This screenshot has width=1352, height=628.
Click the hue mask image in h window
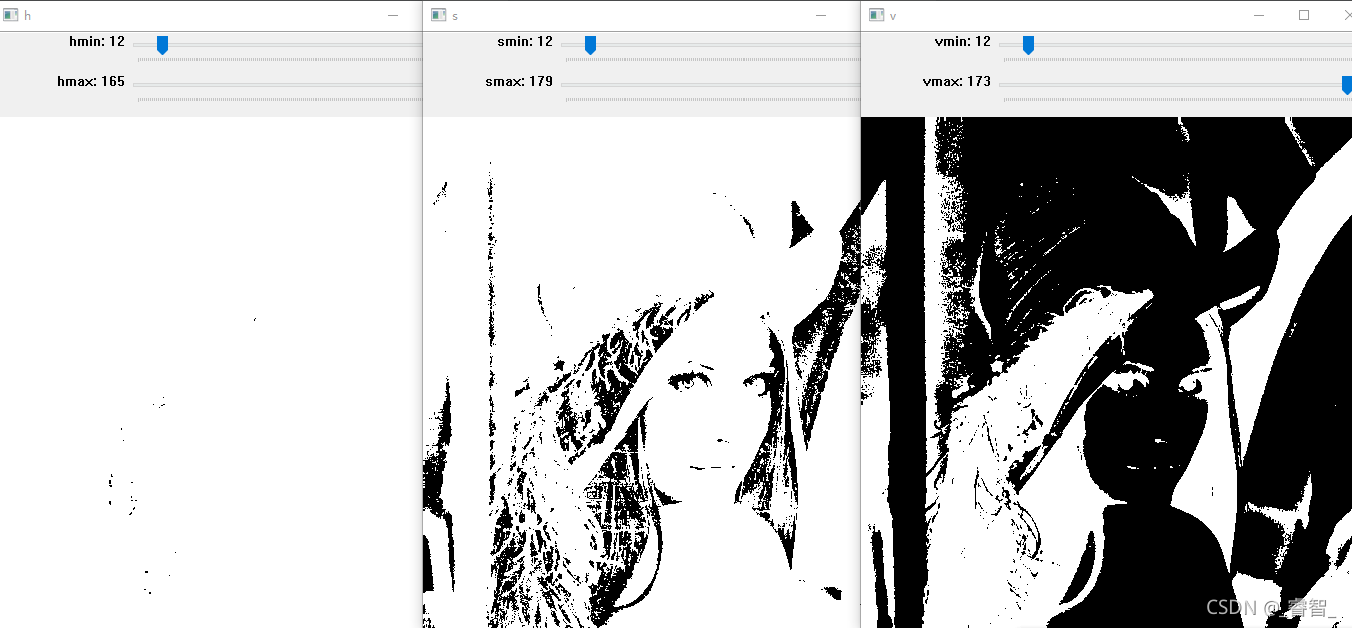click(211, 372)
